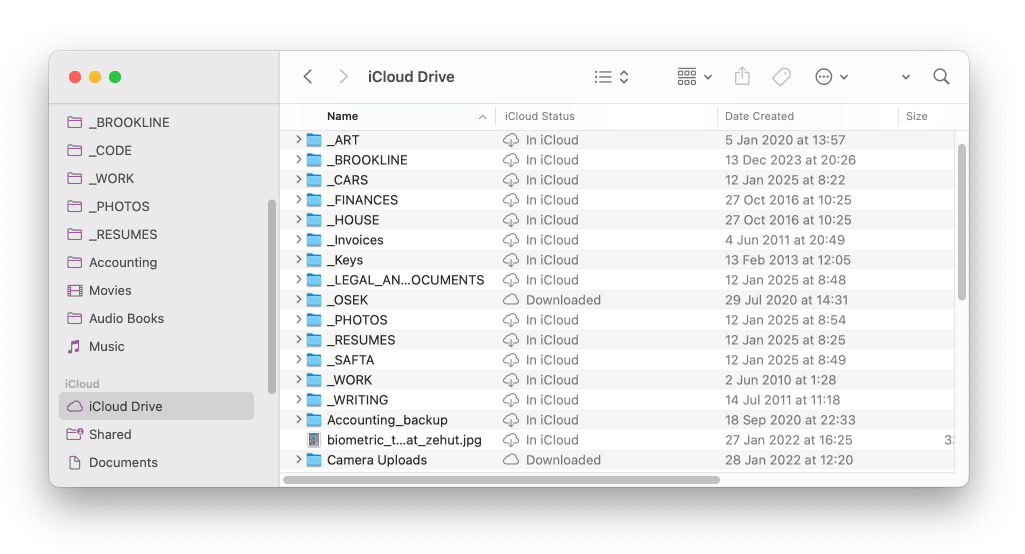Open the toolbar overflow chevron
The height and width of the screenshot is (554, 1025).
pyautogui.click(x=905, y=77)
